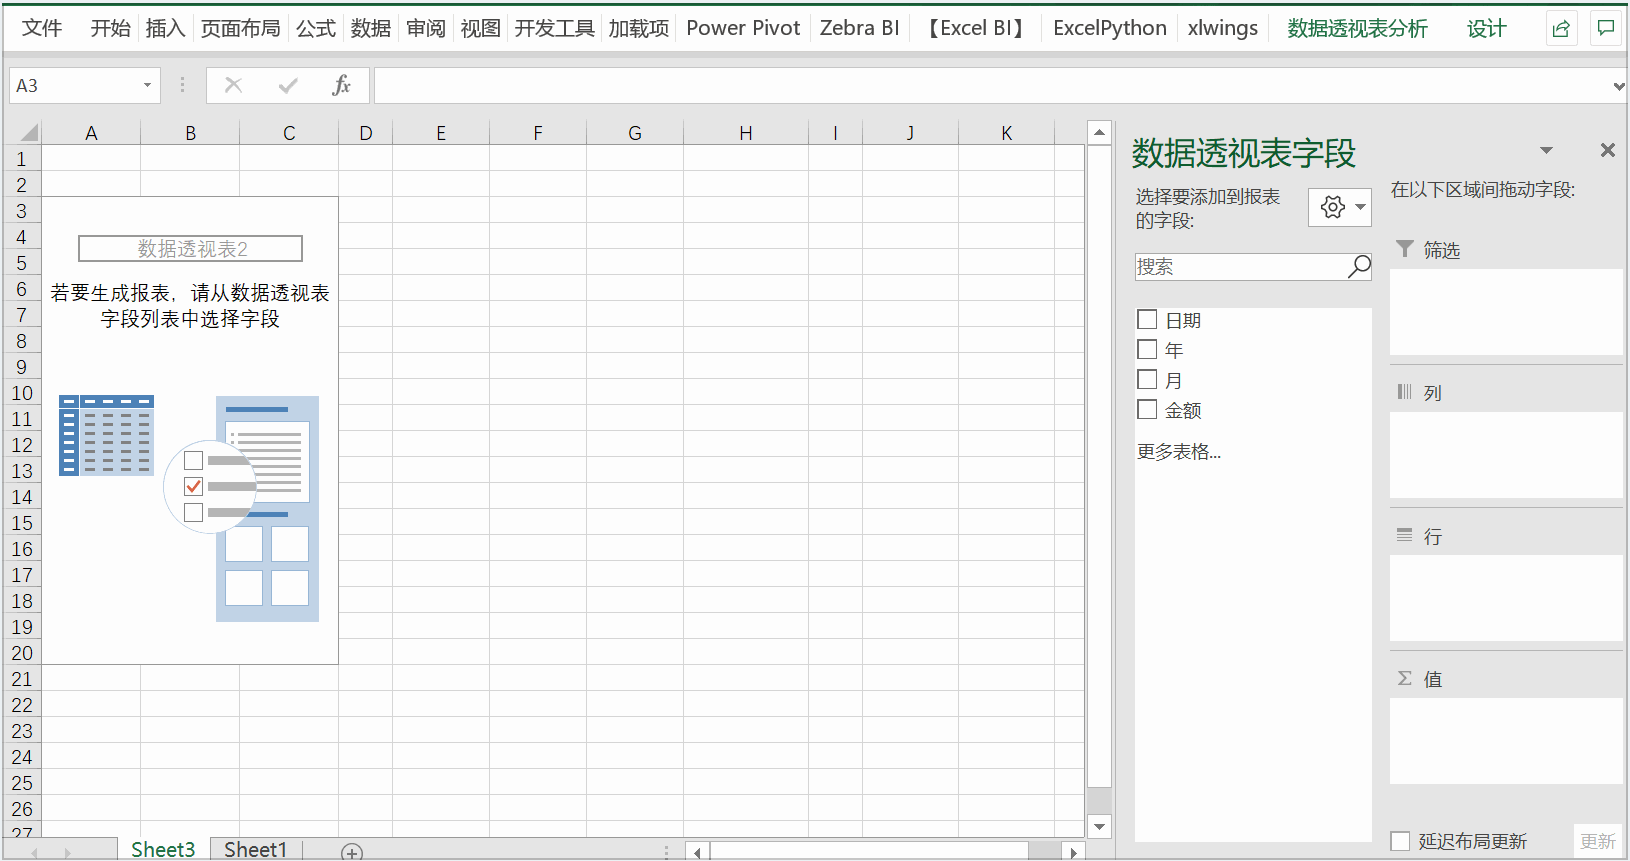Image resolution: width=1630 pixels, height=861 pixels.
Task: Open the insert function fx button
Action: pos(341,86)
